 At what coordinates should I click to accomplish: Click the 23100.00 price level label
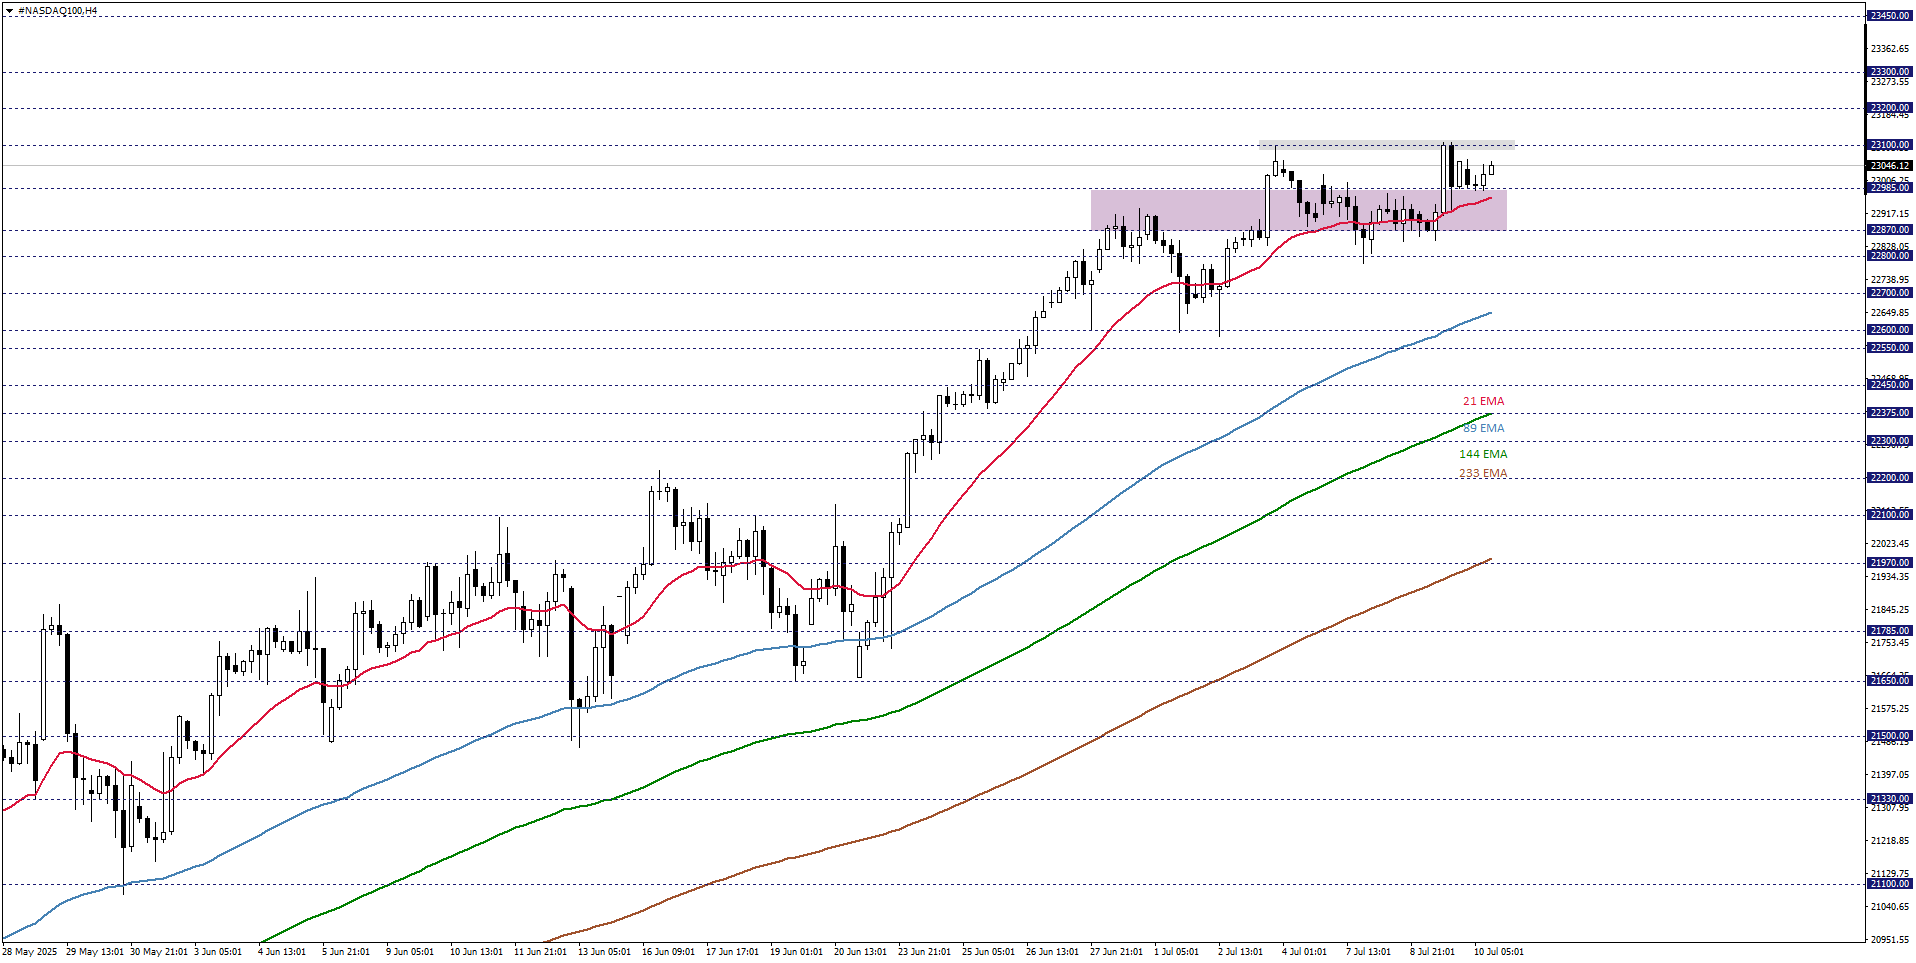click(1890, 145)
